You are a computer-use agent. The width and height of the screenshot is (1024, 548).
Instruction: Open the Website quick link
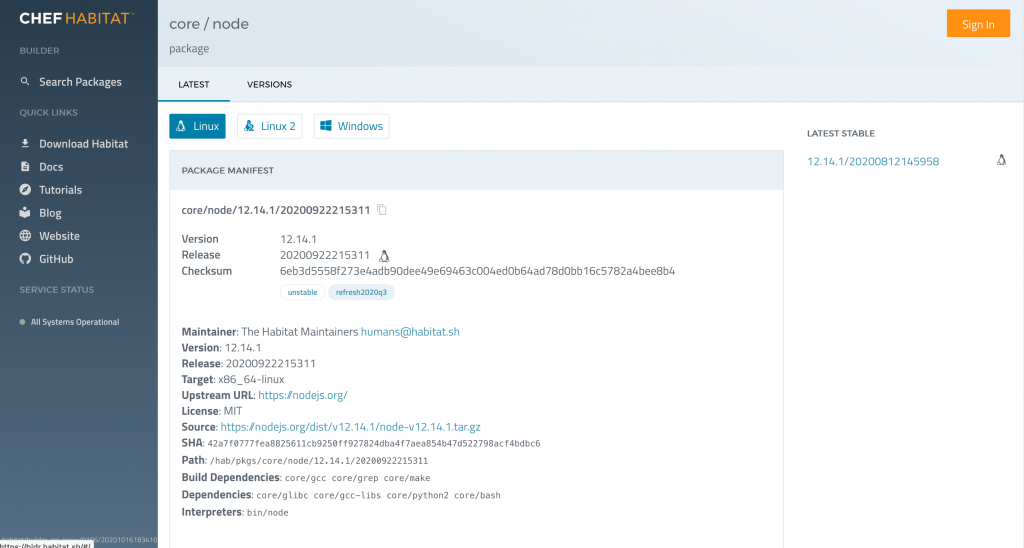pos(59,236)
